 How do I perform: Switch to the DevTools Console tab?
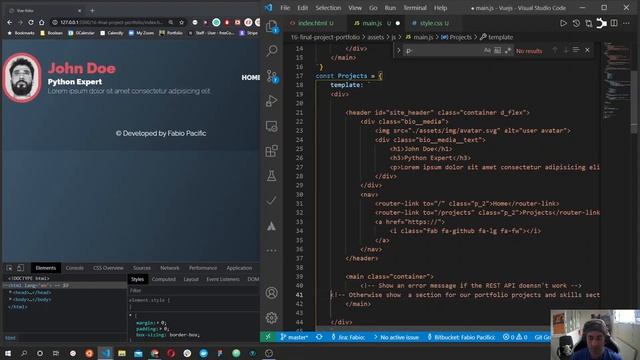tap(74, 268)
